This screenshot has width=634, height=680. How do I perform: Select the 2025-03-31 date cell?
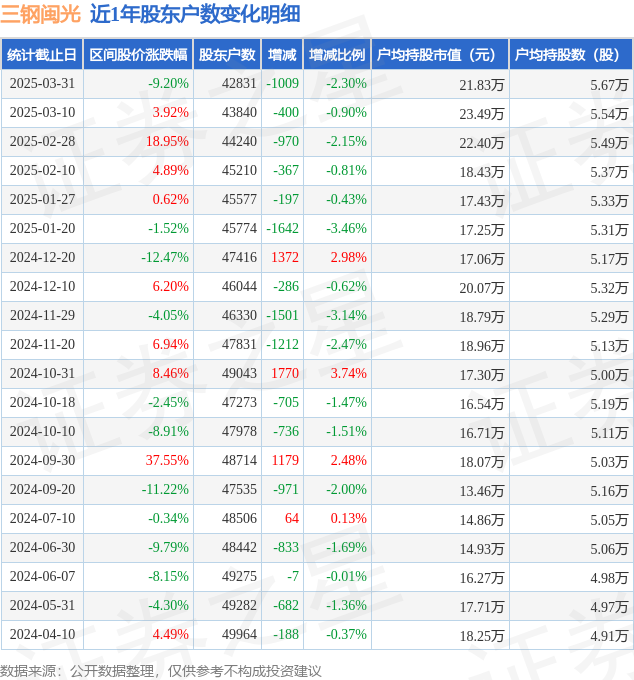pos(42,83)
